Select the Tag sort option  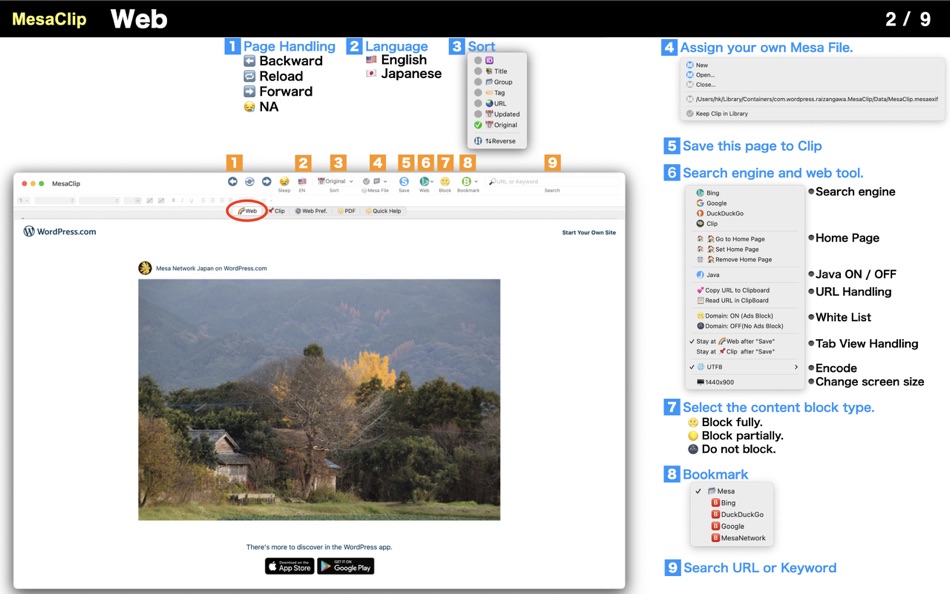[490, 93]
